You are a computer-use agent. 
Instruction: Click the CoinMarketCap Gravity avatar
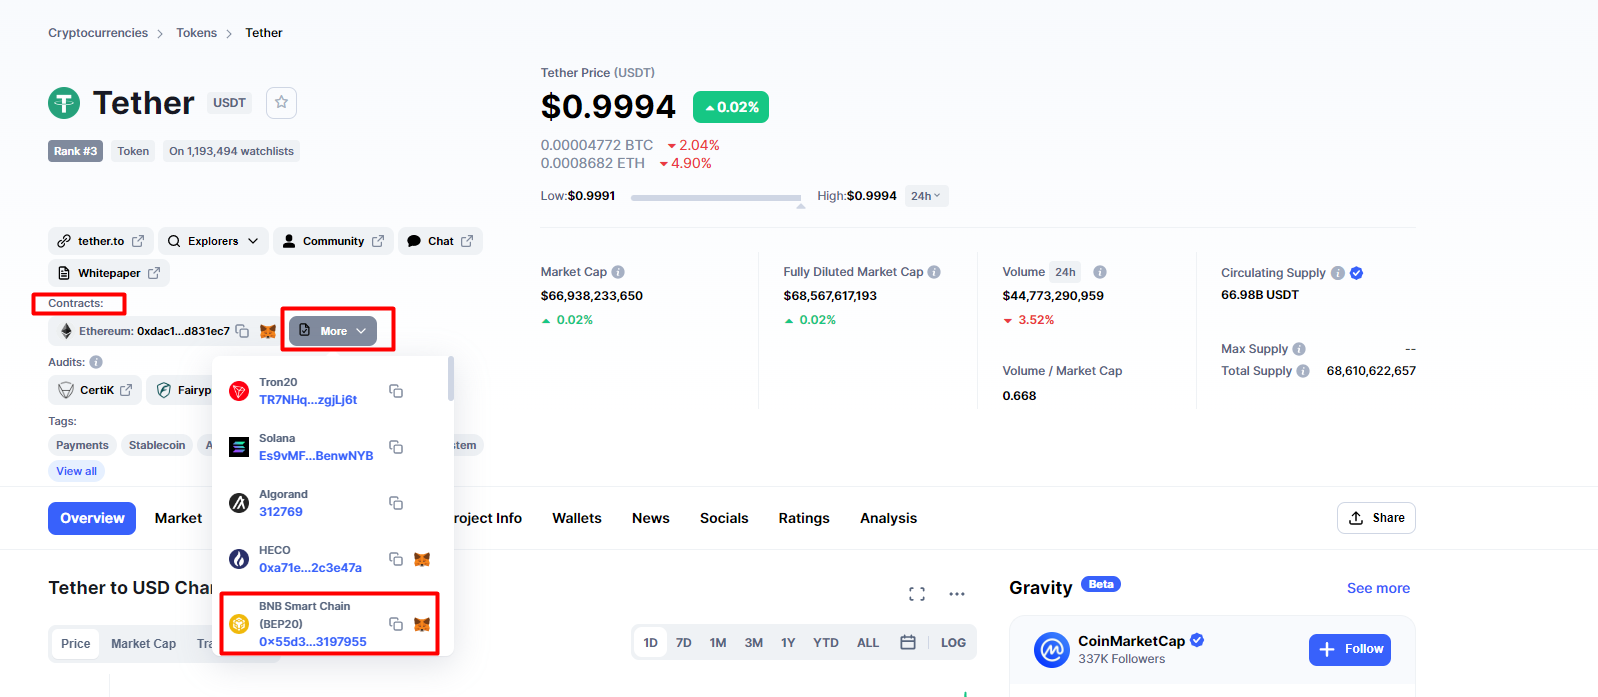tap(1052, 649)
